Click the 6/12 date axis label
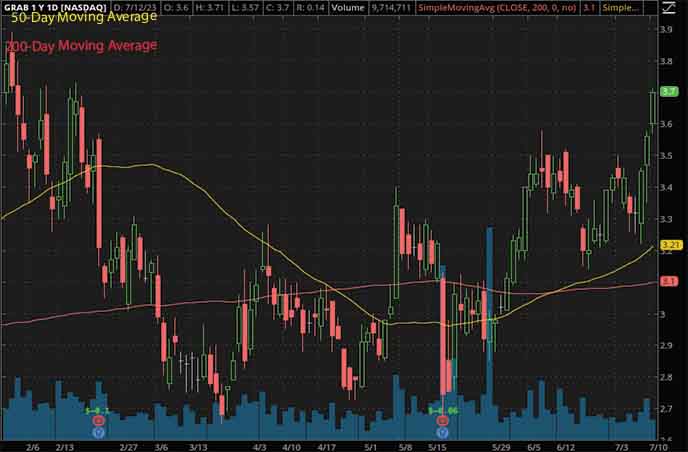 click(566, 447)
